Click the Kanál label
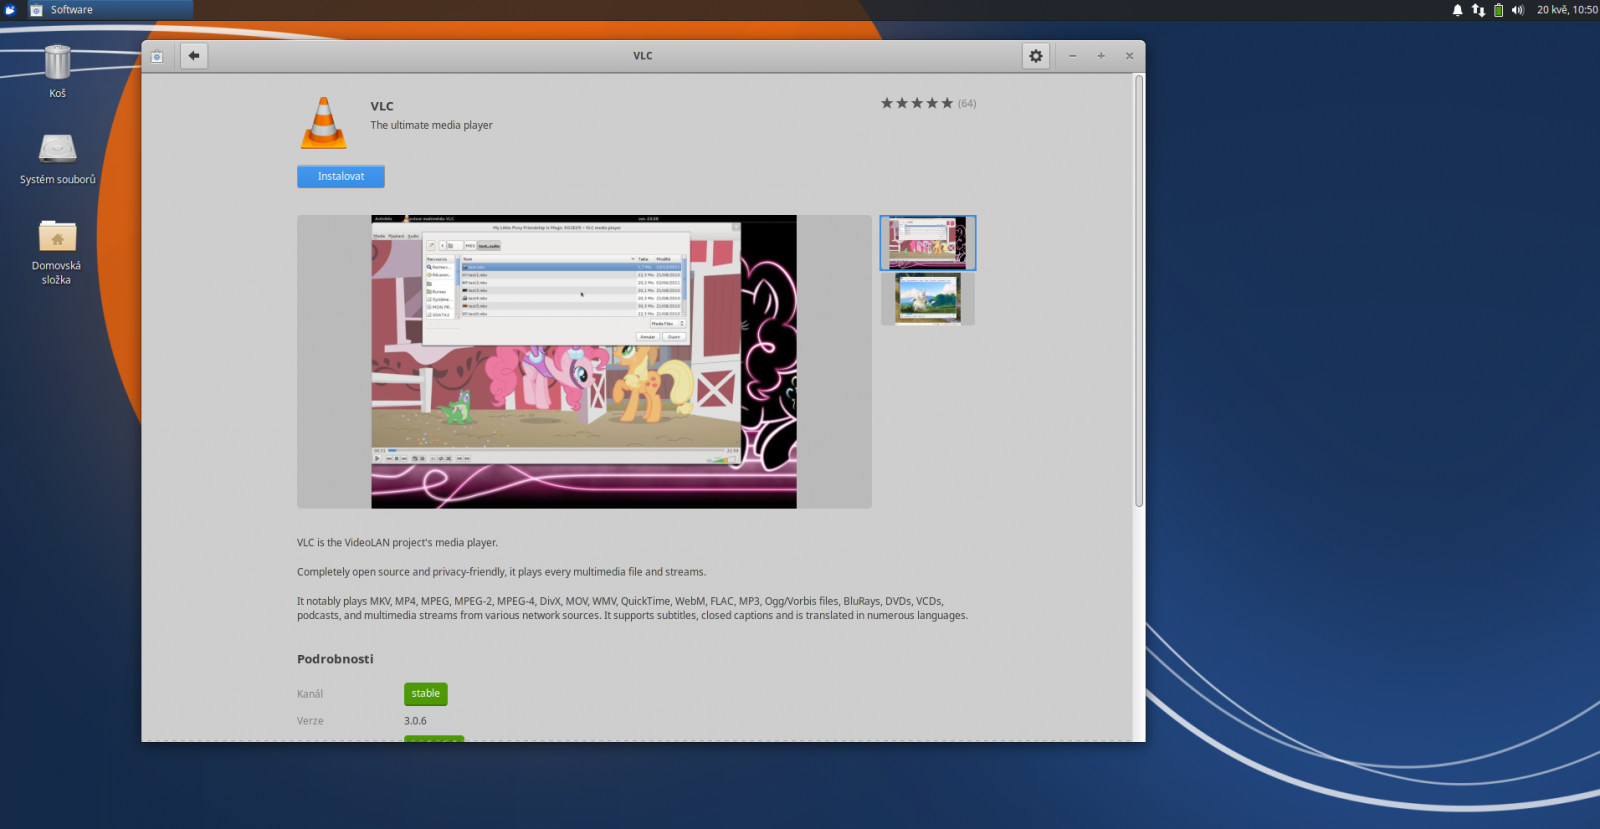1600x829 pixels. (x=310, y=694)
